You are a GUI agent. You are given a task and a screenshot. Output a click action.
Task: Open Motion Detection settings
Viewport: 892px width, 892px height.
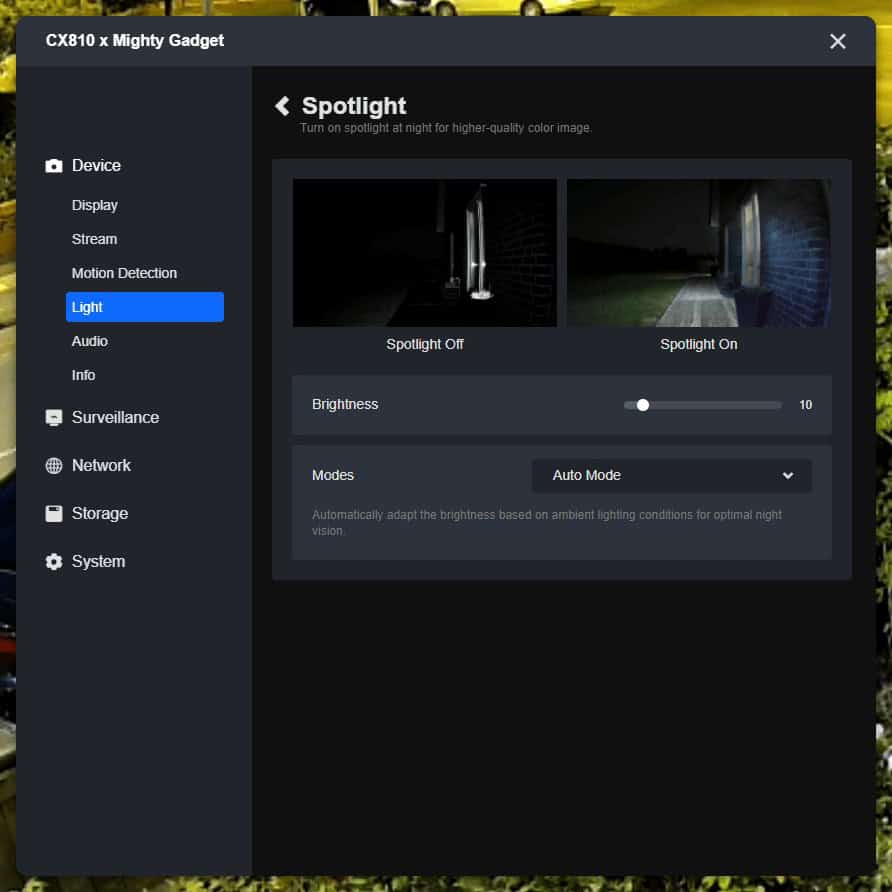pyautogui.click(x=124, y=273)
